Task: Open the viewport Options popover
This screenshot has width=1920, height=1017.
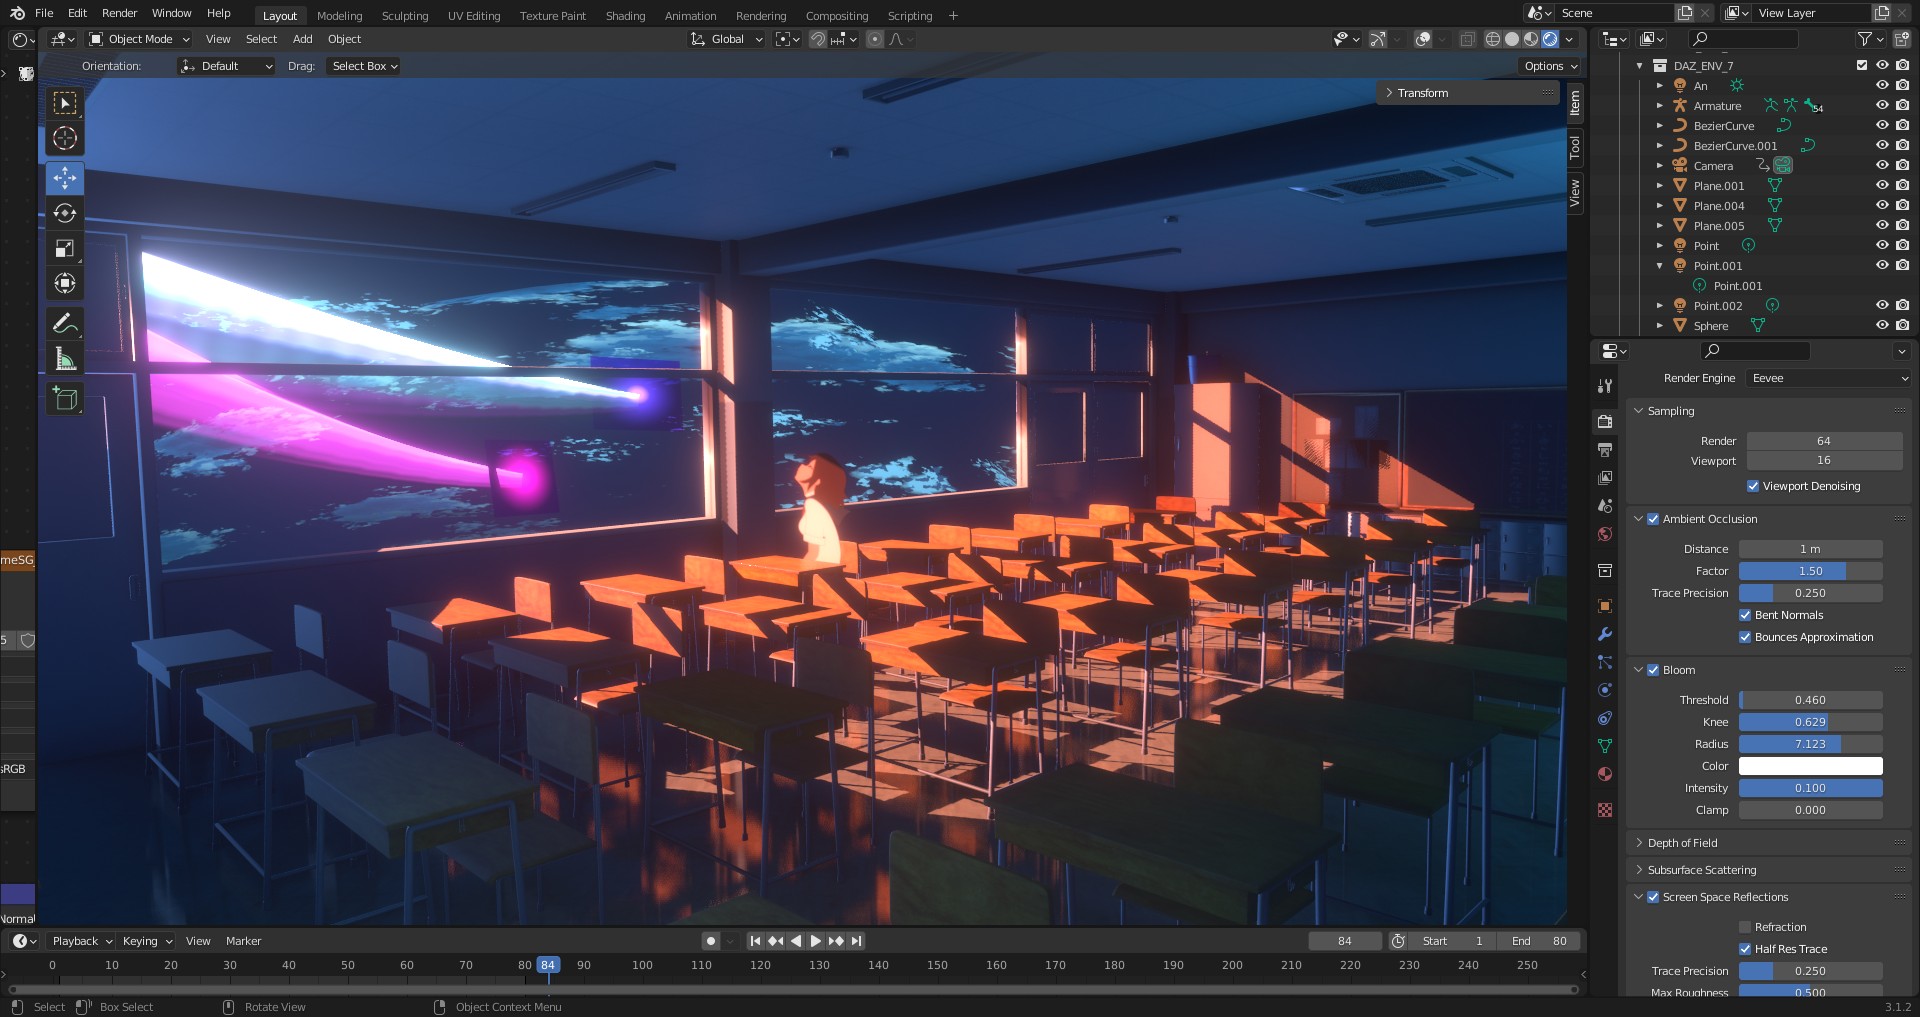Action: pyautogui.click(x=1551, y=66)
